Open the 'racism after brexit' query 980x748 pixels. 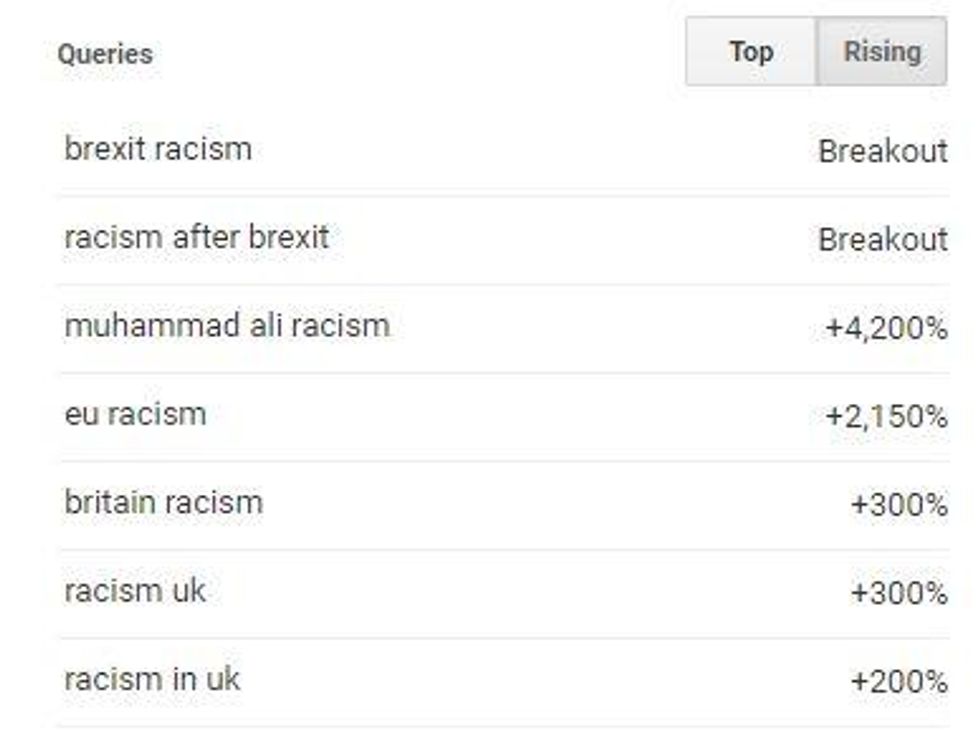196,238
